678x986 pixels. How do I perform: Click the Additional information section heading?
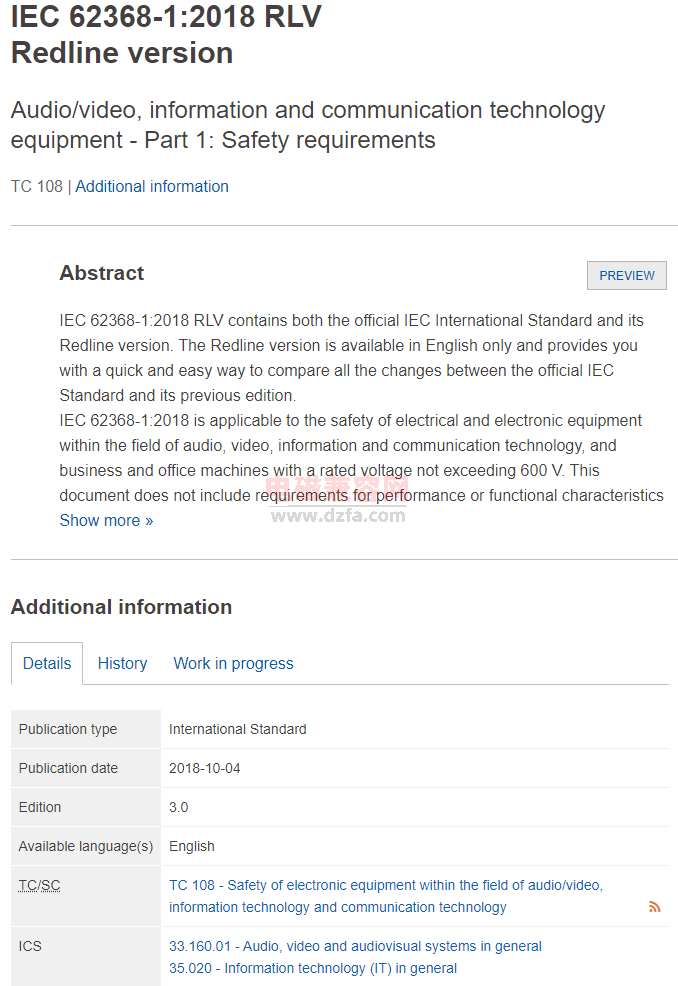click(121, 607)
